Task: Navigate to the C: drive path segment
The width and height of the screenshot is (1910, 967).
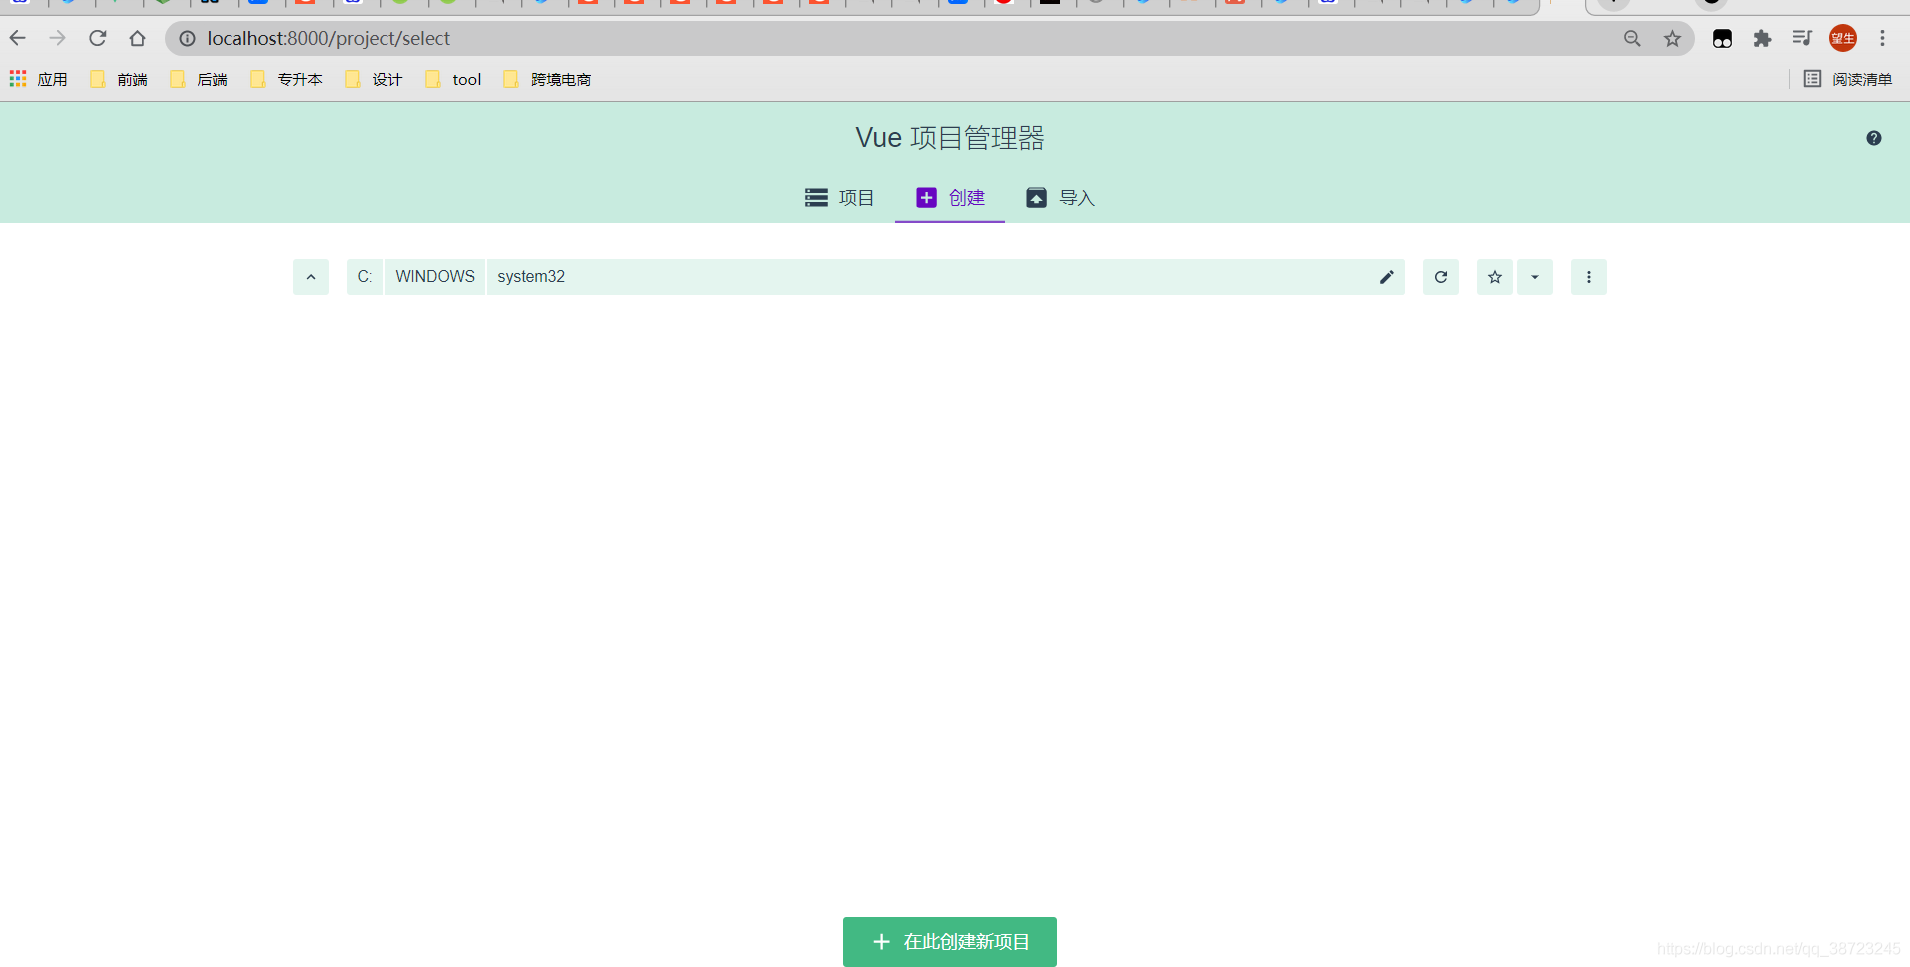Action: pos(365,277)
